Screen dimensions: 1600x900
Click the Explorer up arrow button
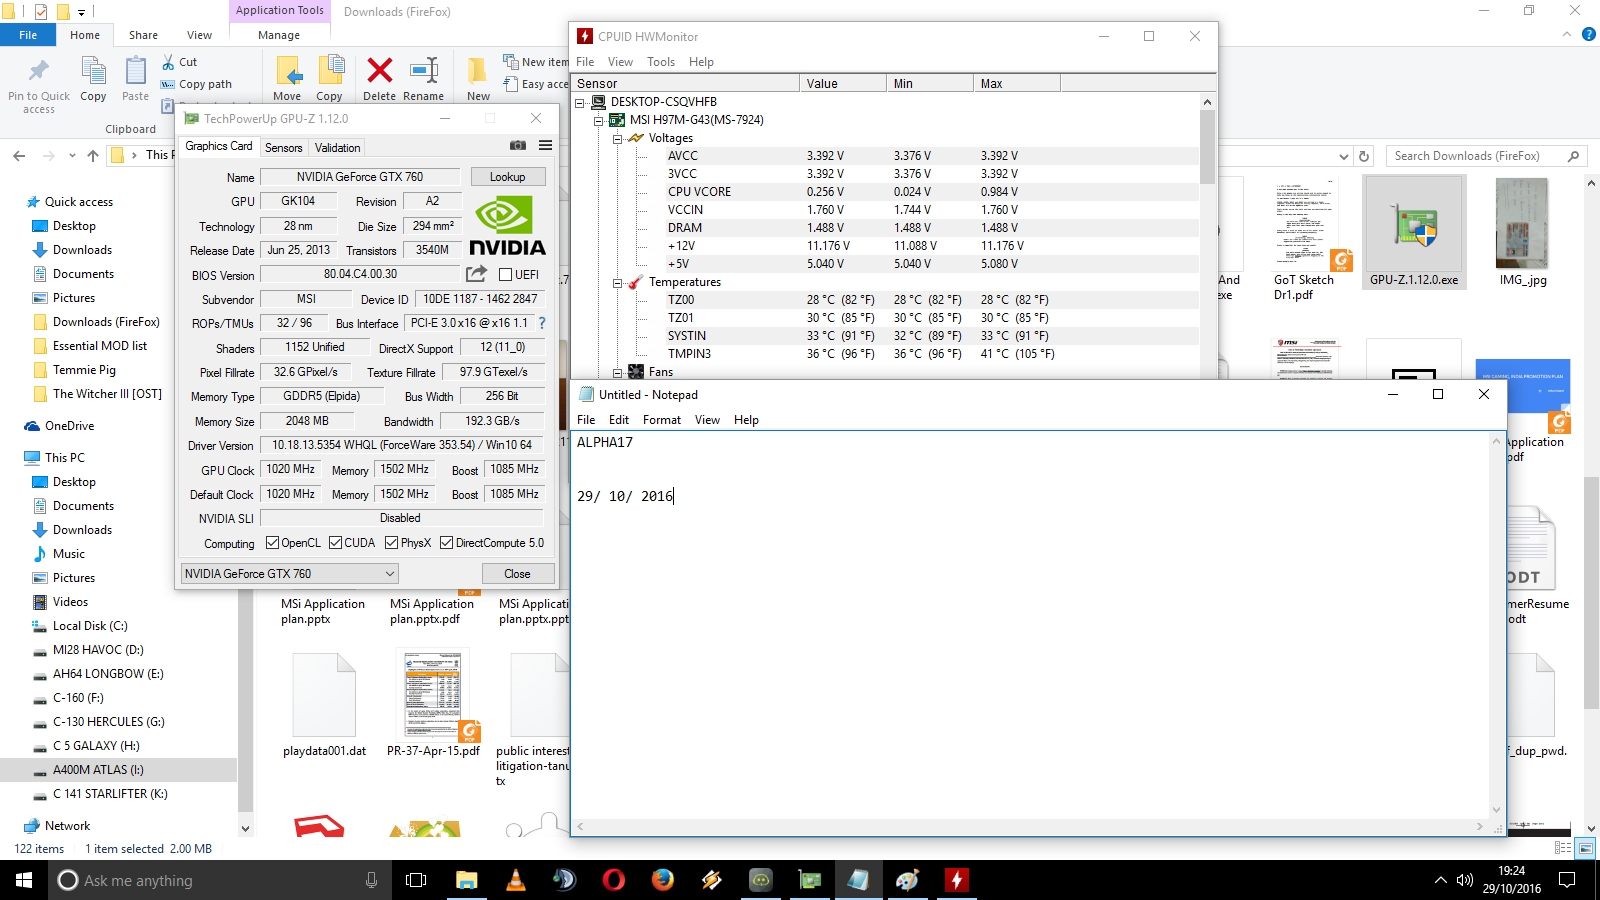tap(93, 155)
